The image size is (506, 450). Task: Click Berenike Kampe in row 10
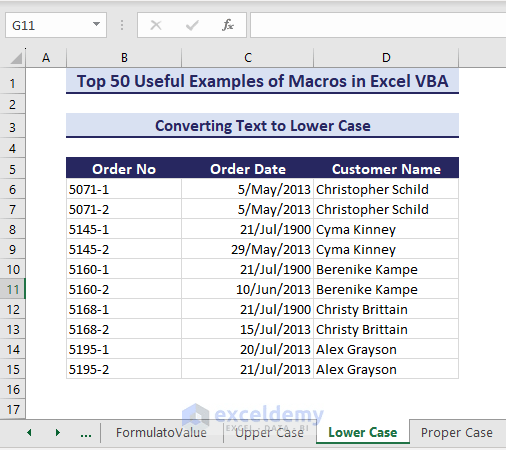pos(386,269)
